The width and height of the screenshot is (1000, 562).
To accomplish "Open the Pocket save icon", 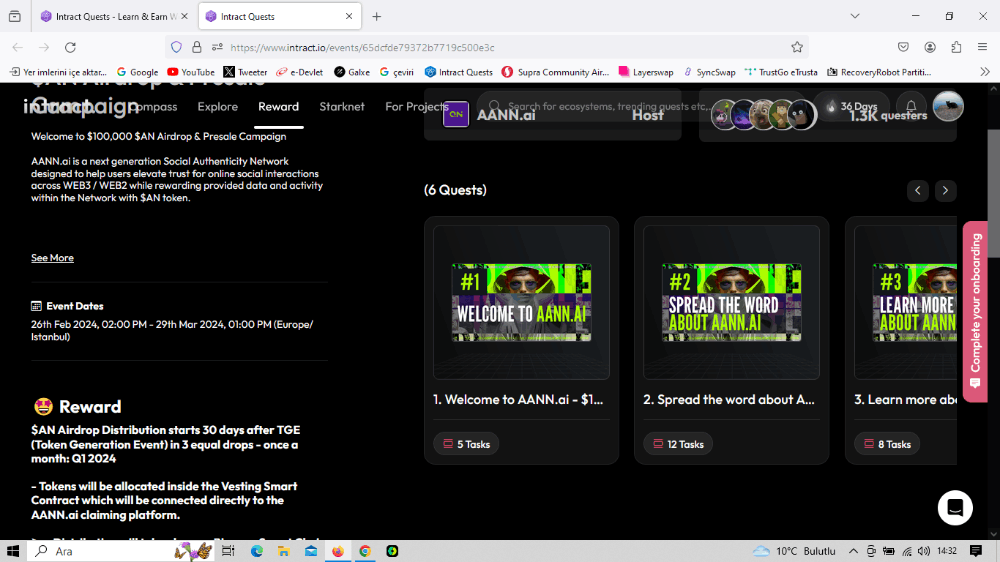I will 903,47.
